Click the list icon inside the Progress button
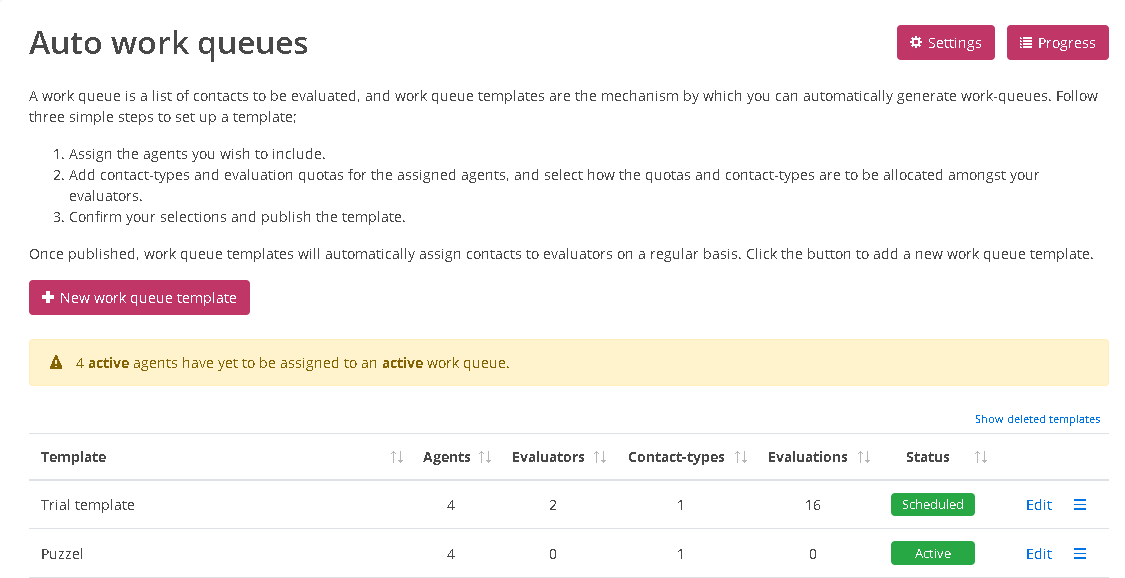This screenshot has width=1125, height=578. 1025,42
